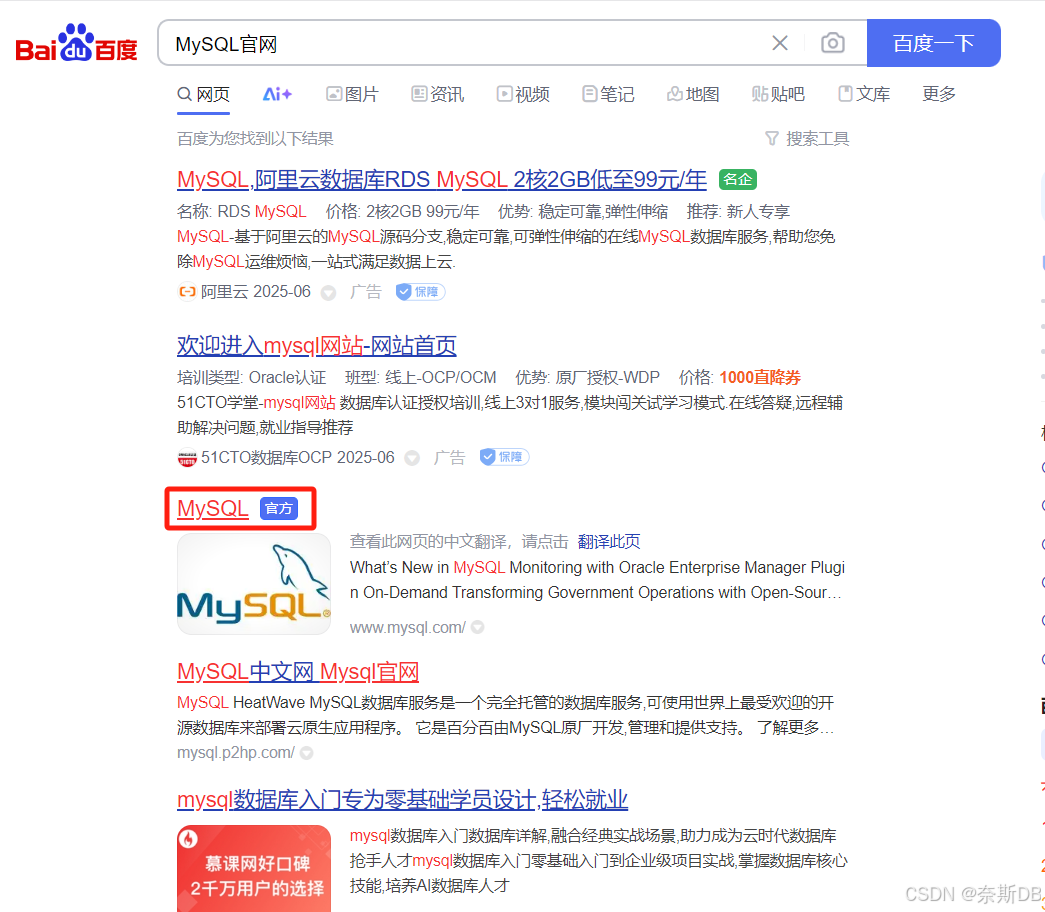Focus the MySQL官网 search input field
This screenshot has height=912, width=1045.
[467, 44]
